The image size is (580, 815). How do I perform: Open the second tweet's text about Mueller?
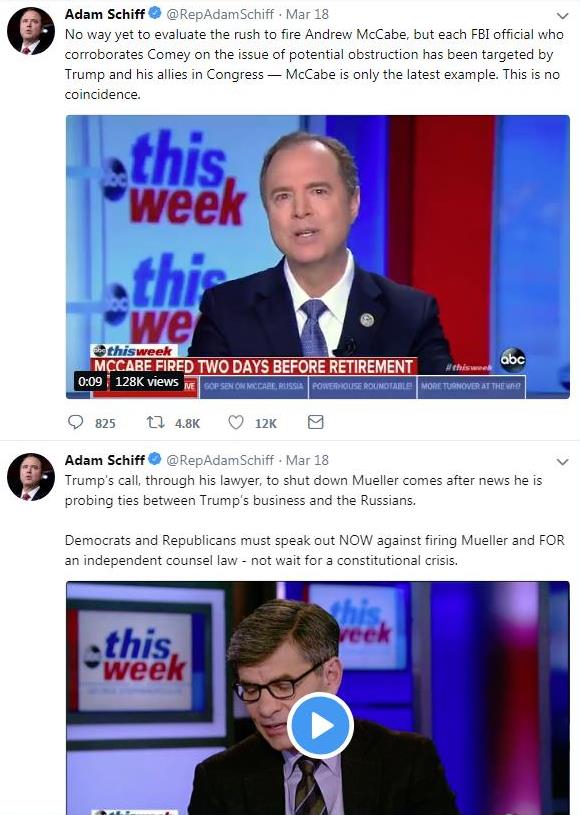pos(314,520)
